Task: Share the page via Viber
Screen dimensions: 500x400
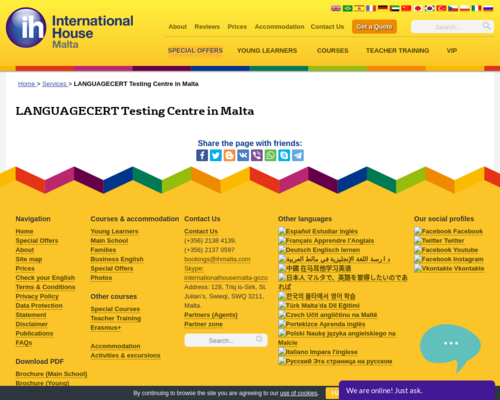Action: pos(257,155)
